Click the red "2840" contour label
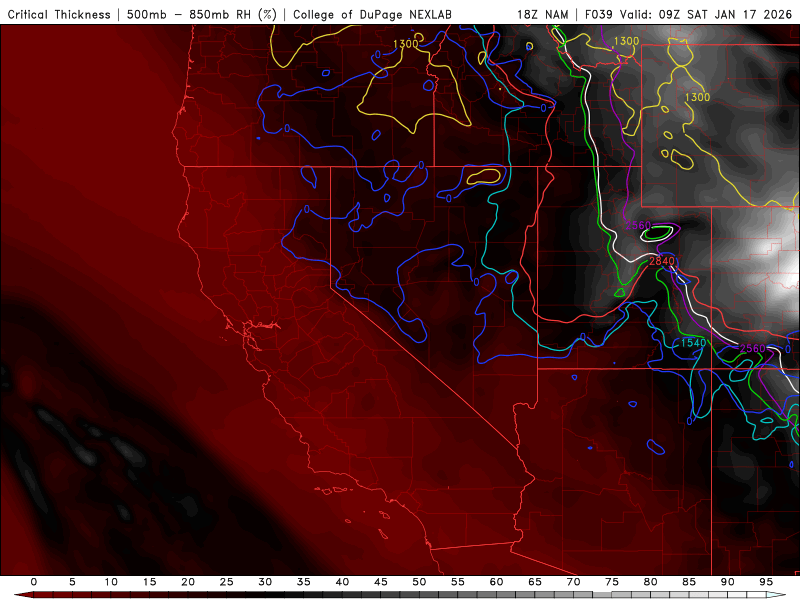Screen dimensions: 800x600 click(x=662, y=261)
